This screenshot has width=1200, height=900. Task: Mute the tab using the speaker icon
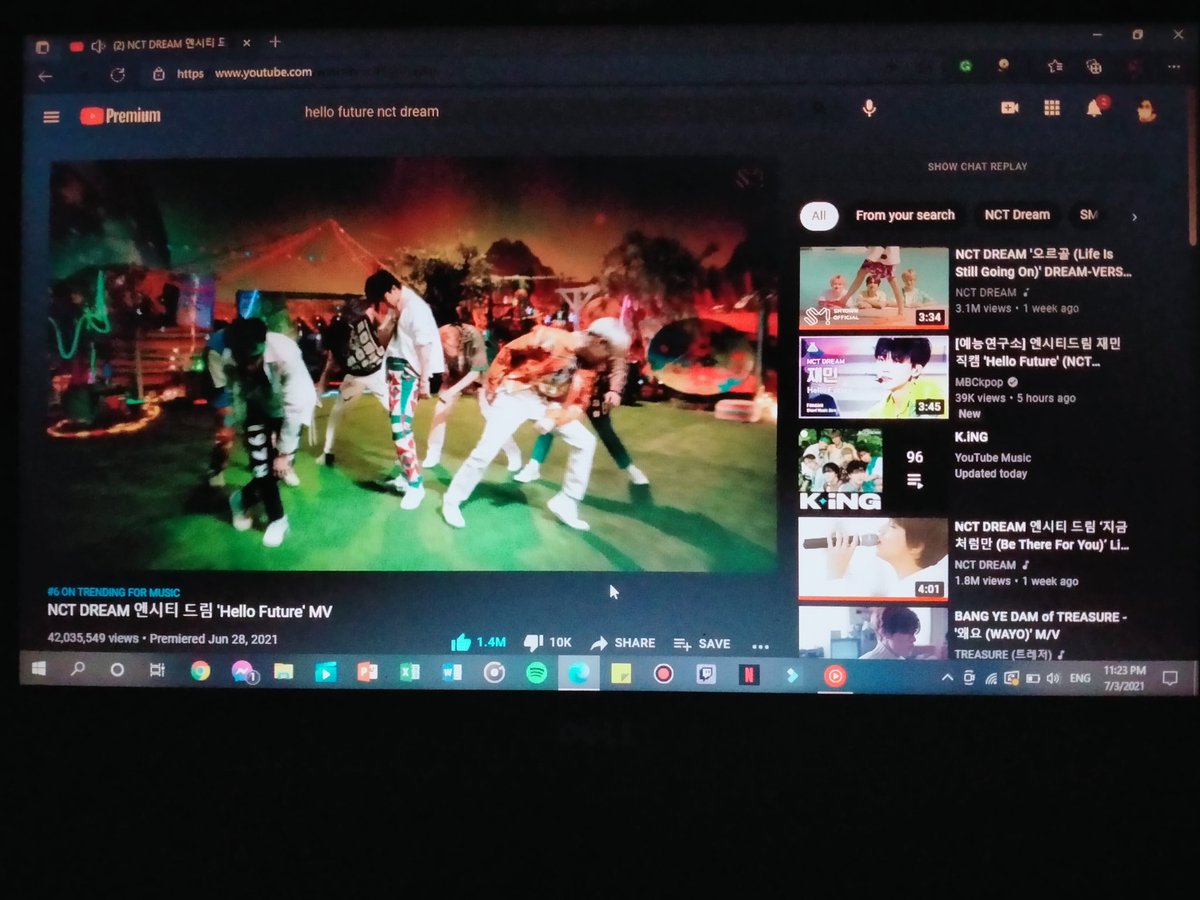[97, 45]
